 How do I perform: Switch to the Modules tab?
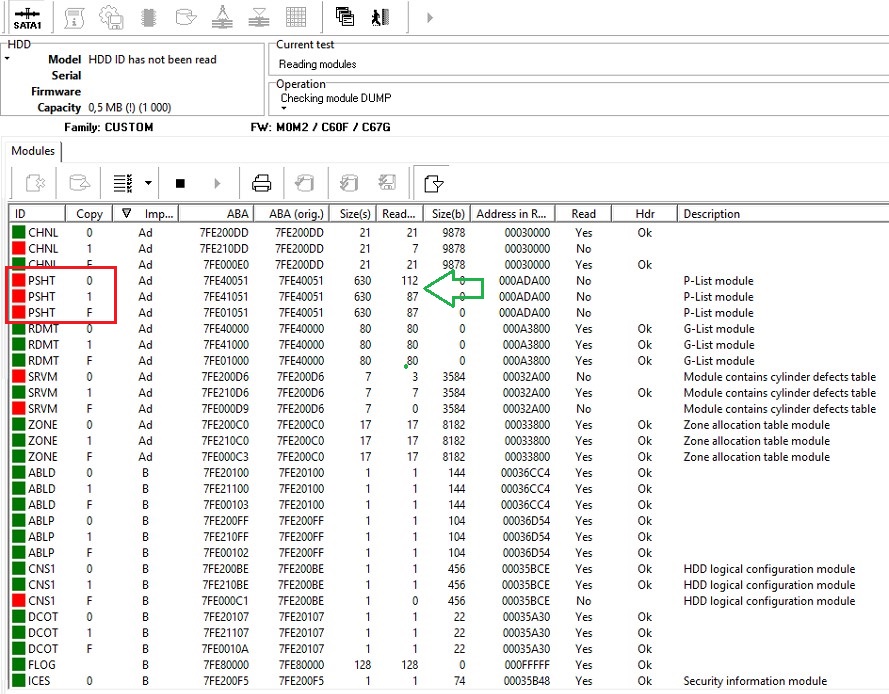[33, 151]
